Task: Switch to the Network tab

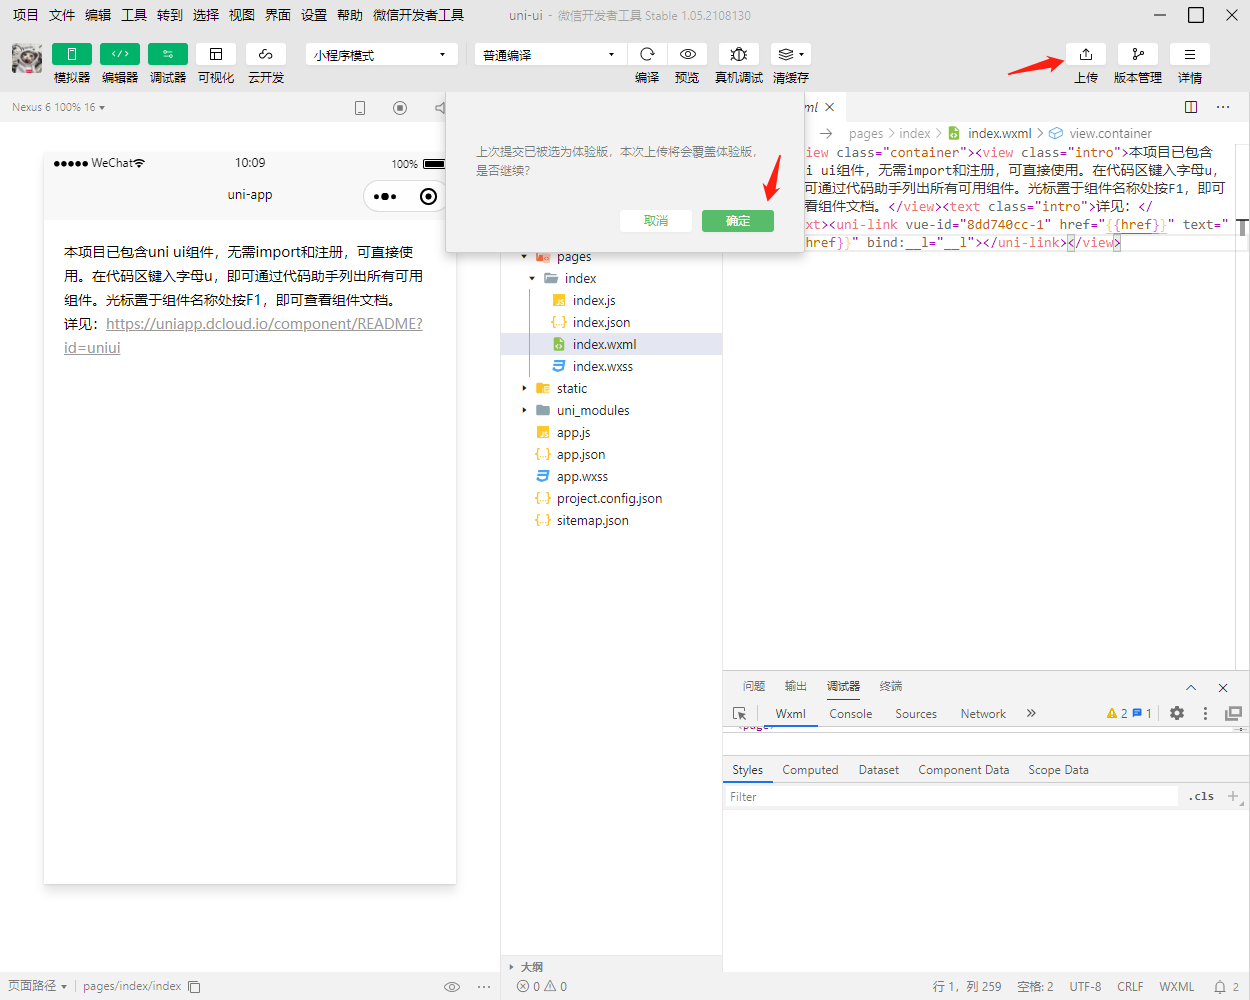Action: click(x=983, y=714)
